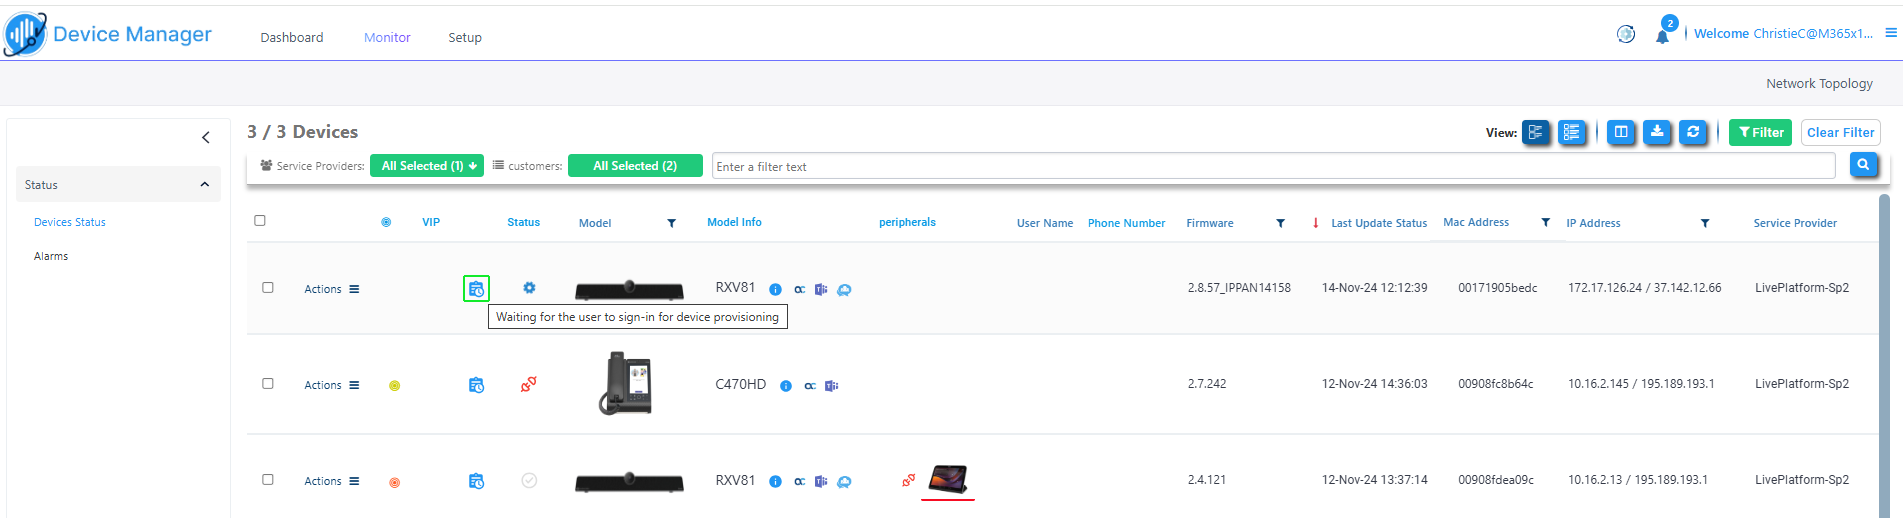Open the Firmware column filter
The width and height of the screenshot is (1903, 518).
click(x=1280, y=223)
